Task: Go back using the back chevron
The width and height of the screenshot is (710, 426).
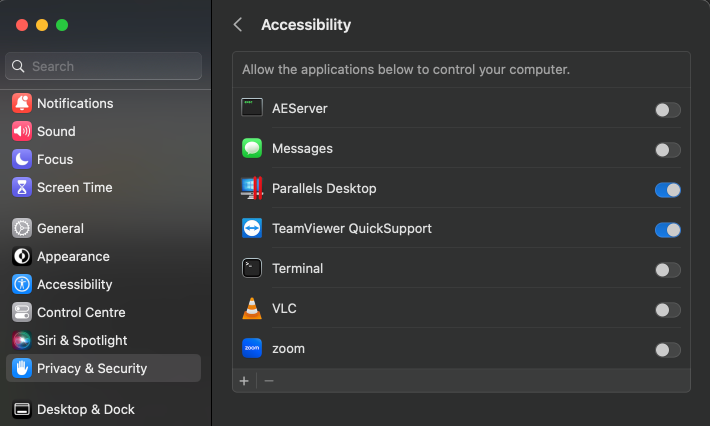Action: 238,24
